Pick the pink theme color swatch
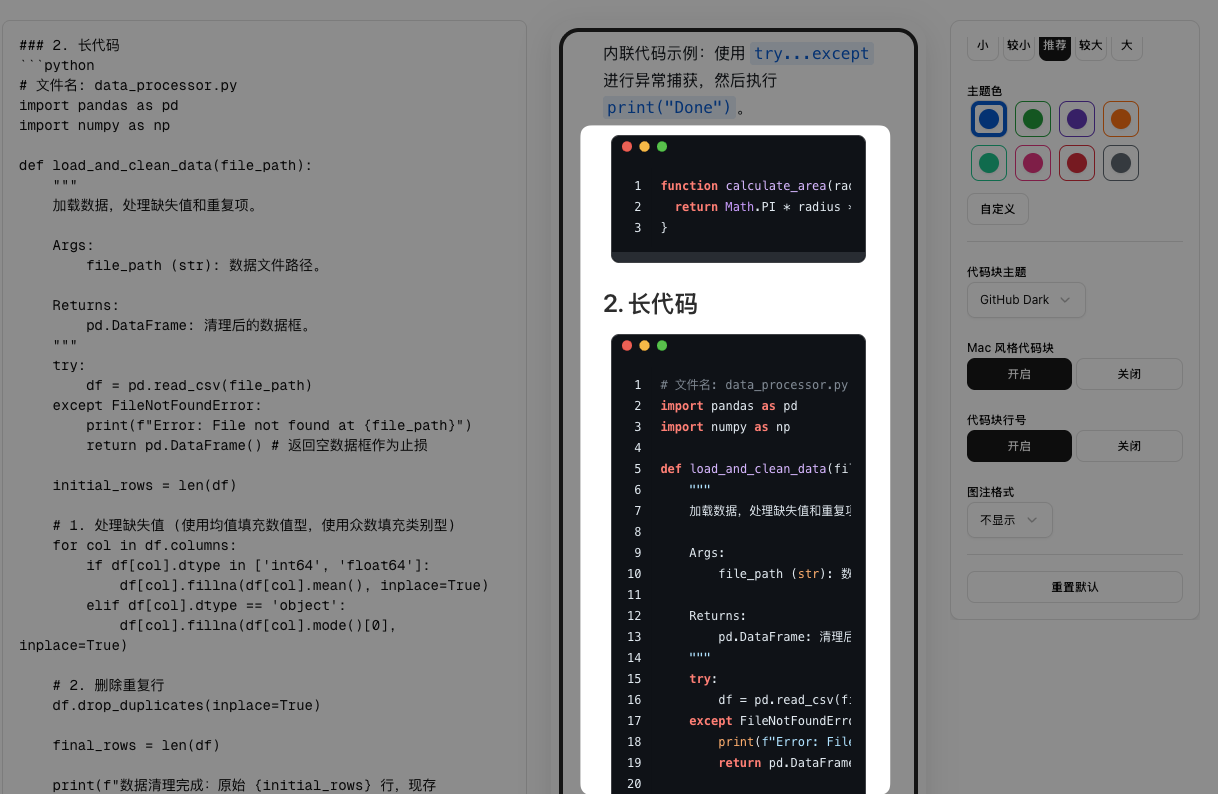Image resolution: width=1218 pixels, height=794 pixels. coord(1032,163)
